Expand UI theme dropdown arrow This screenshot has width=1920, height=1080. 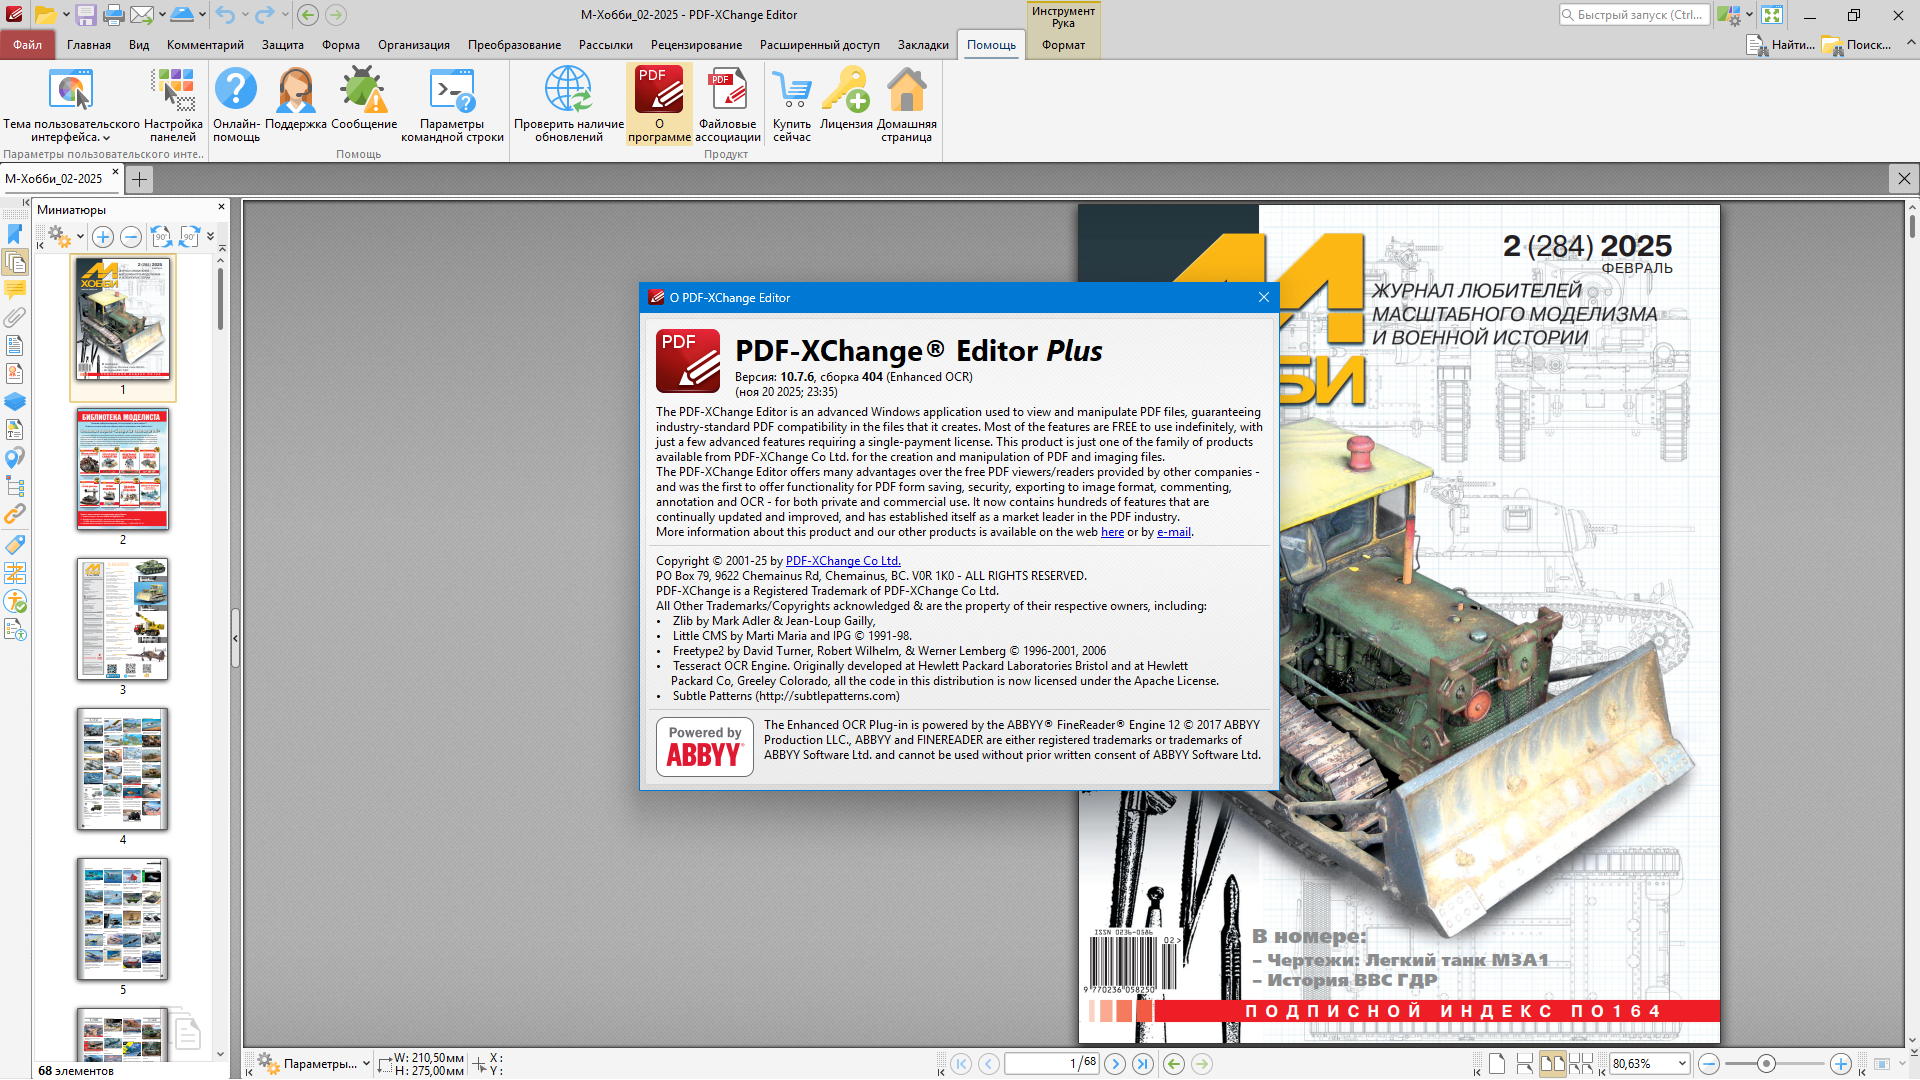pyautogui.click(x=107, y=138)
